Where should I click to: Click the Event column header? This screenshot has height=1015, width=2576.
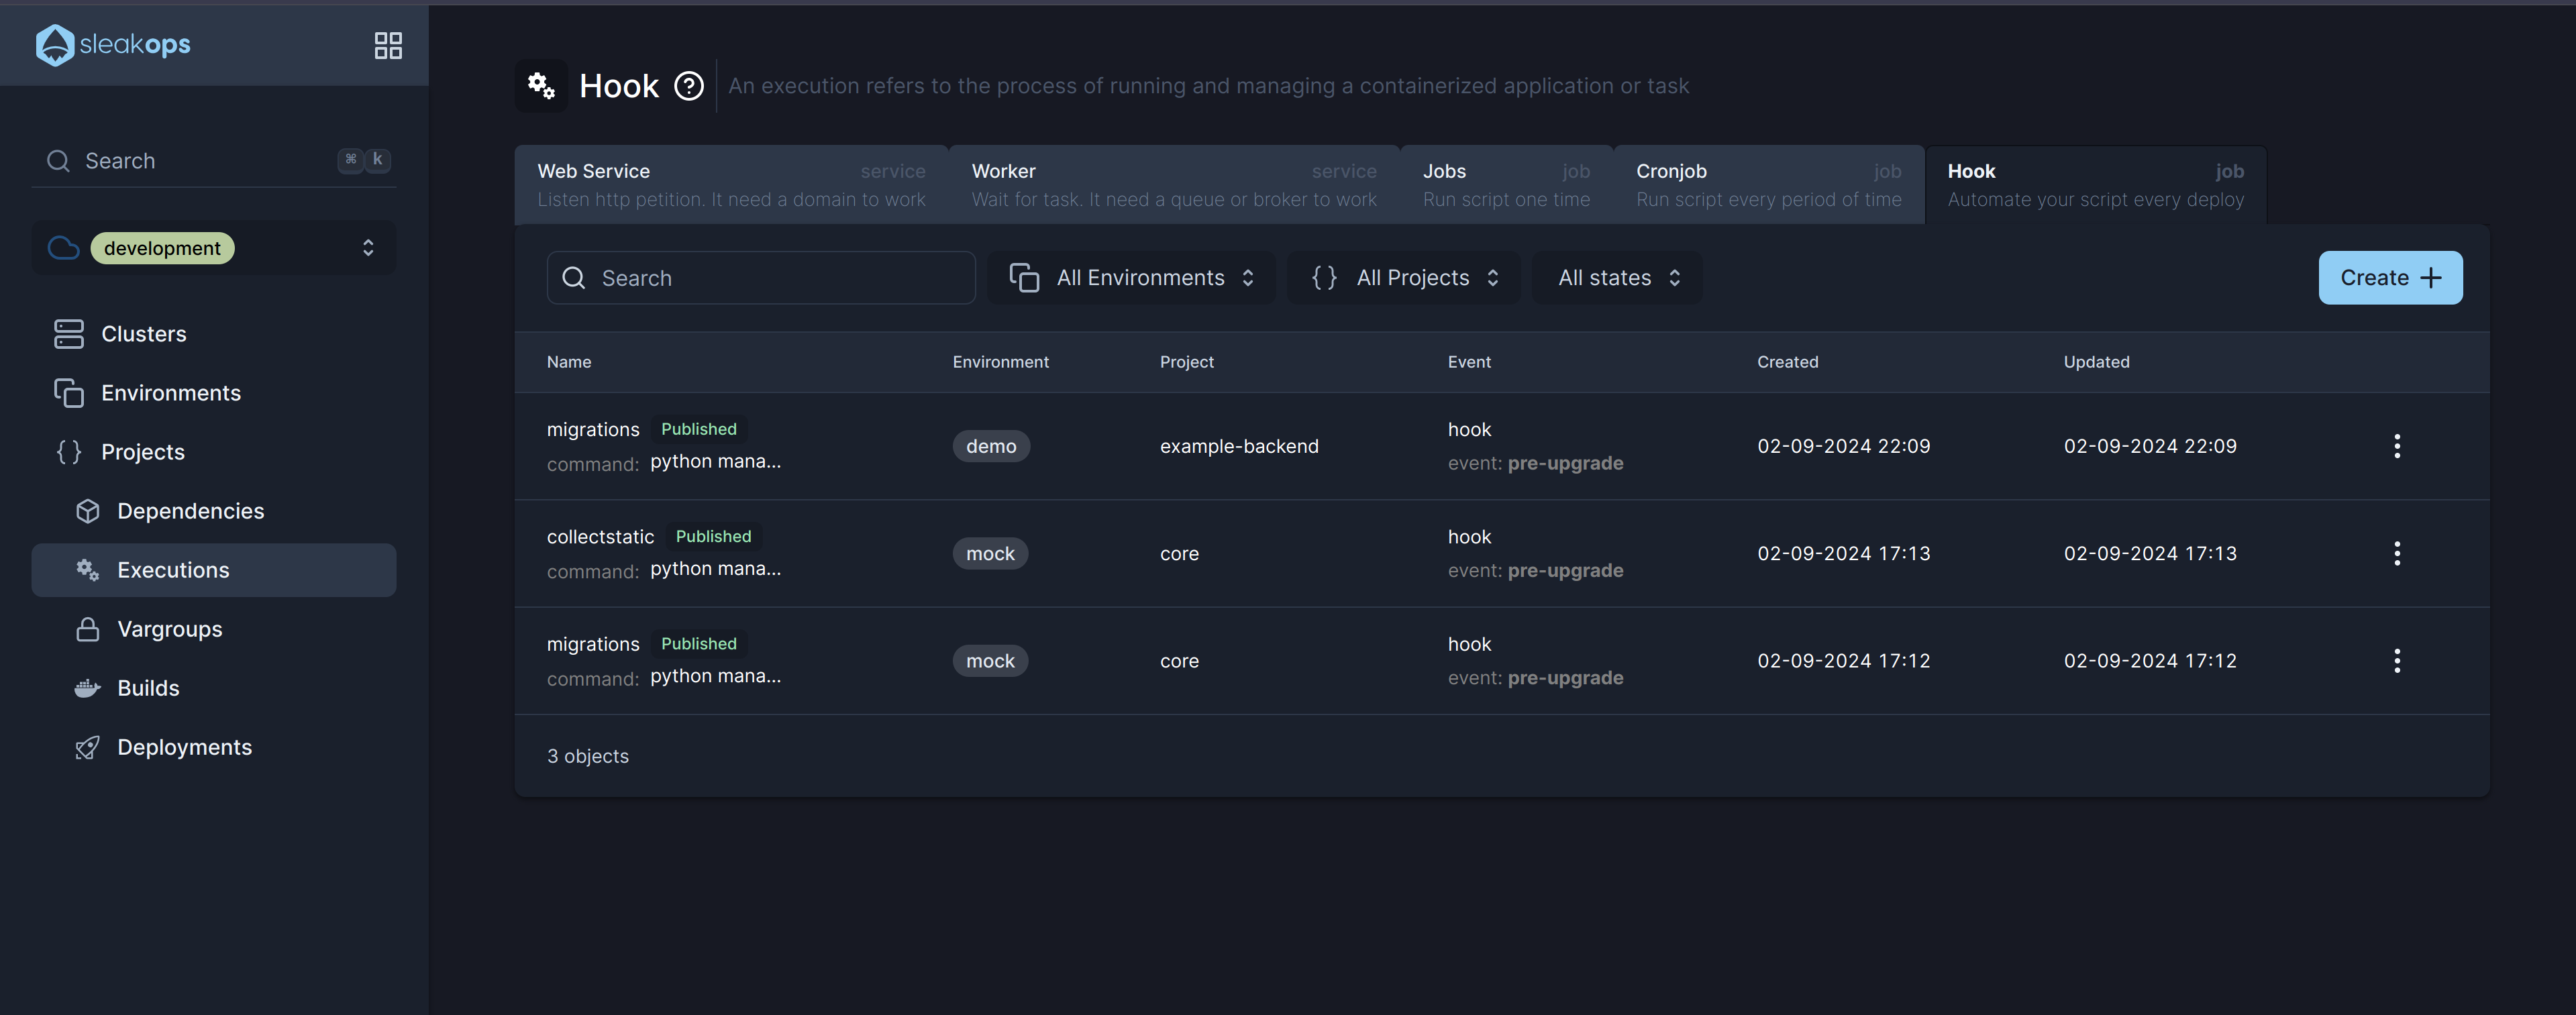tap(1469, 362)
